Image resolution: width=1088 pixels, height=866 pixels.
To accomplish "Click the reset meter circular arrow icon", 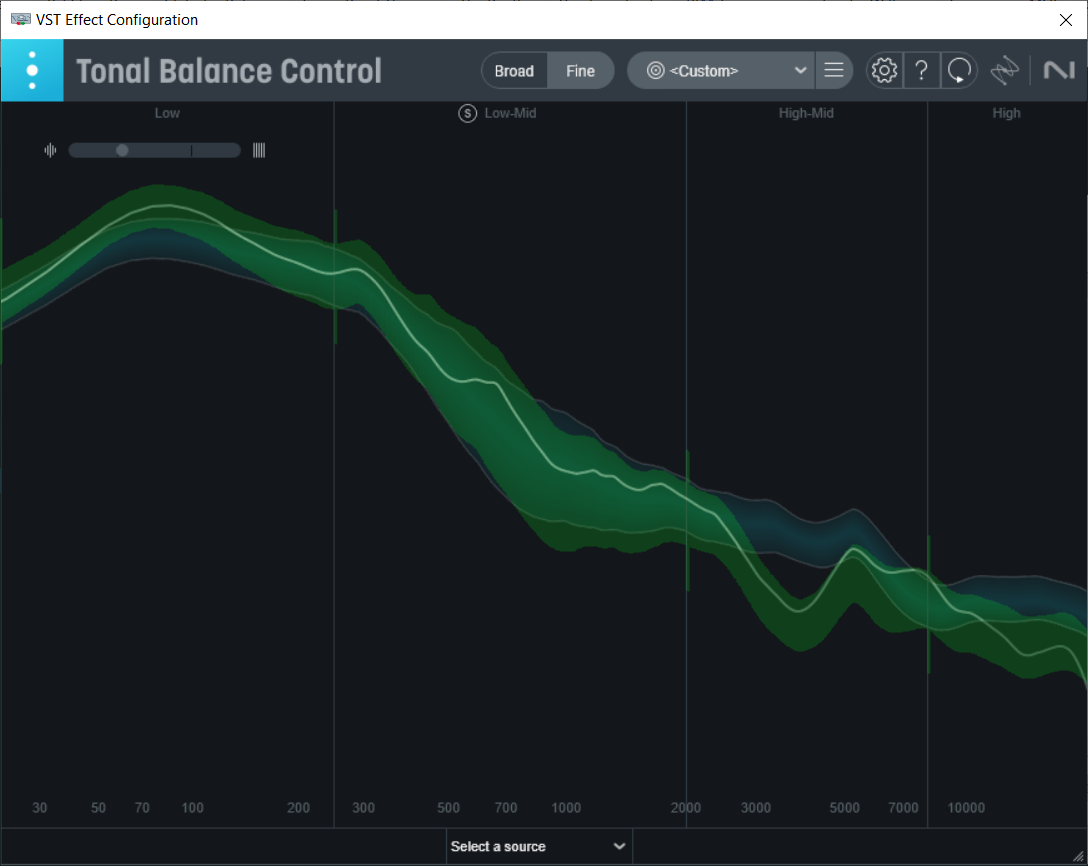I will point(959,70).
